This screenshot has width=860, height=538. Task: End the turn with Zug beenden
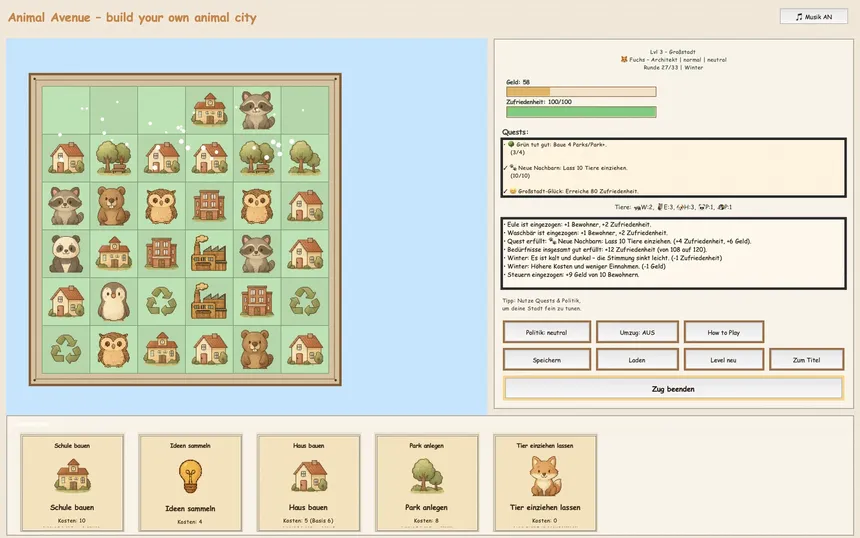click(x=673, y=389)
